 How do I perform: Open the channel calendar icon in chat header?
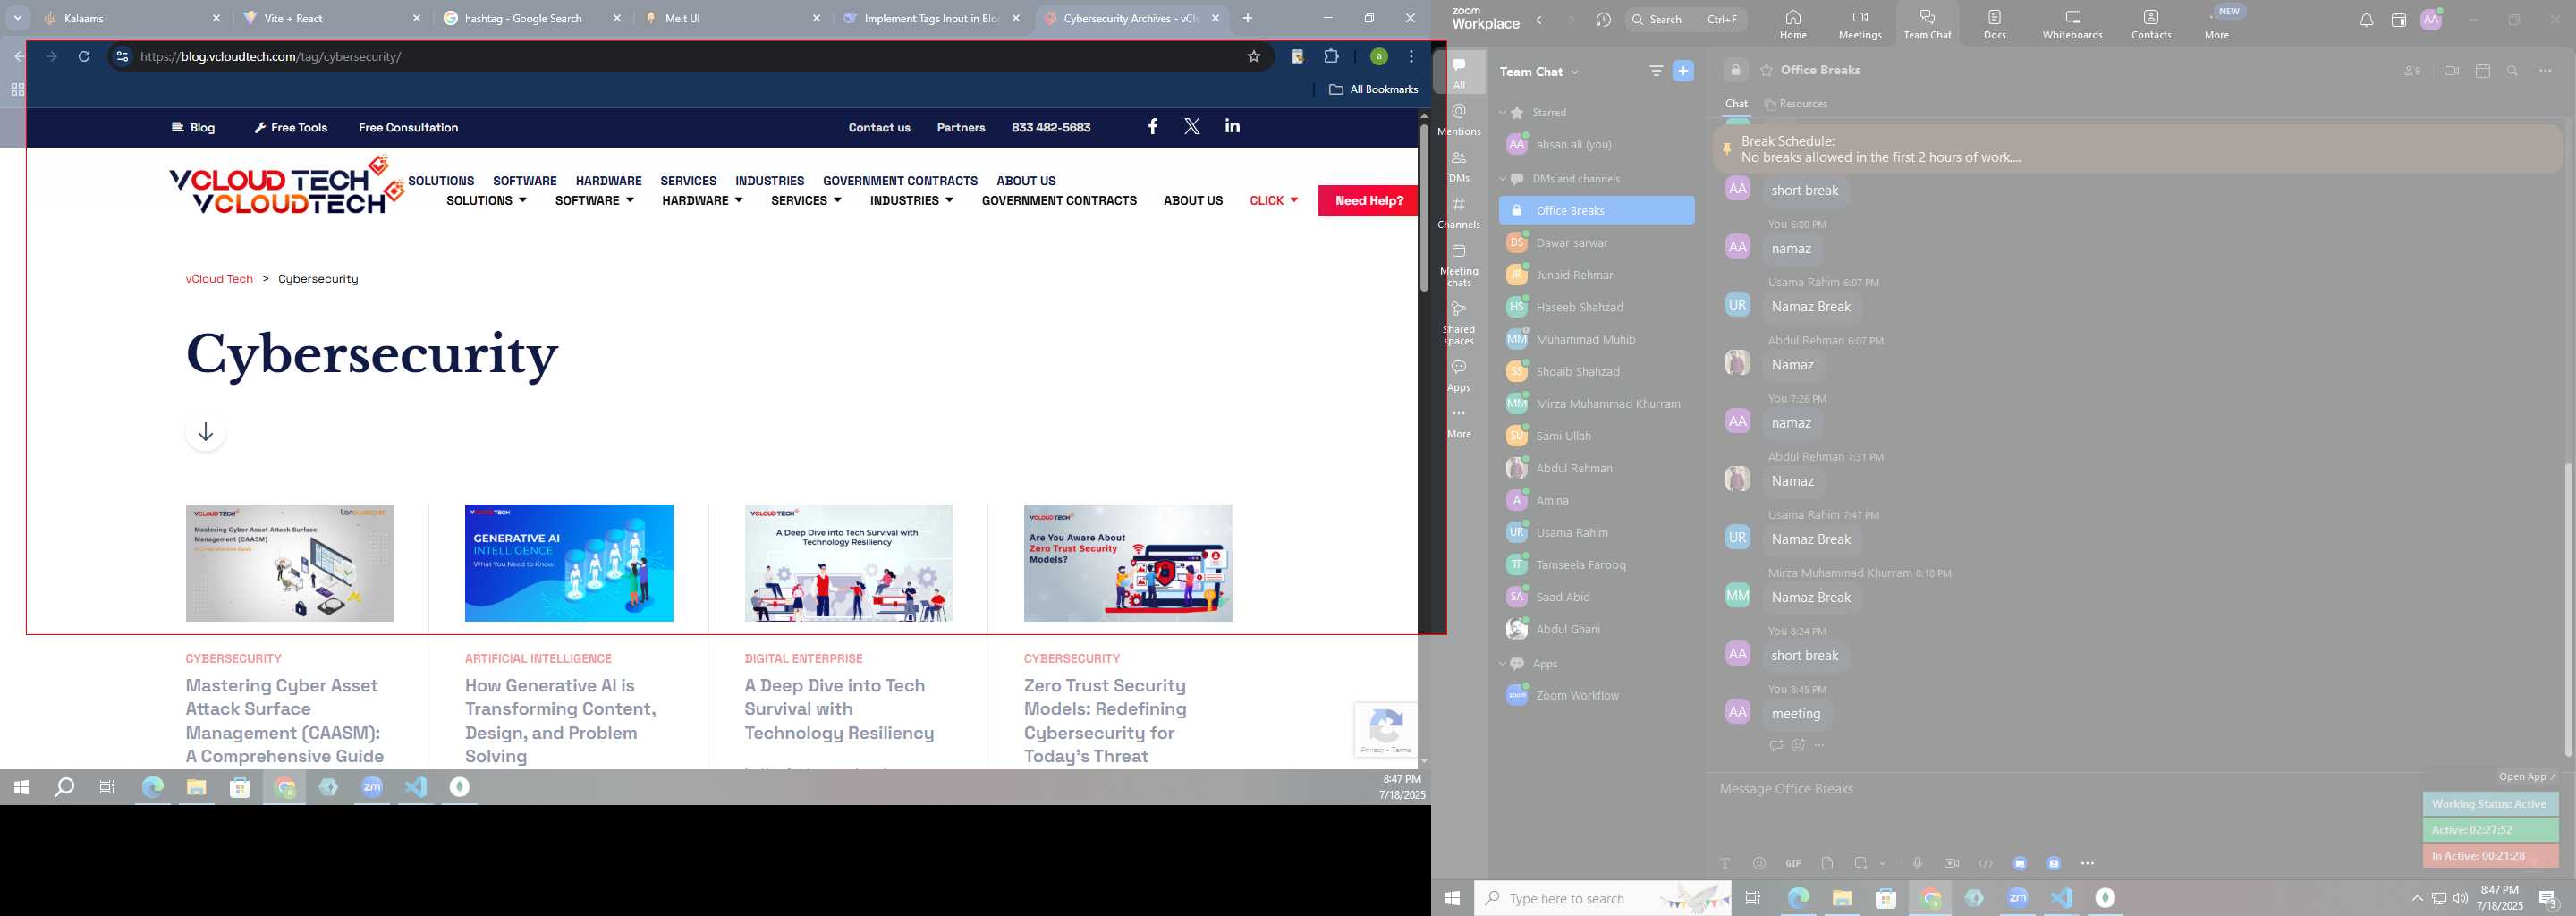(2483, 71)
